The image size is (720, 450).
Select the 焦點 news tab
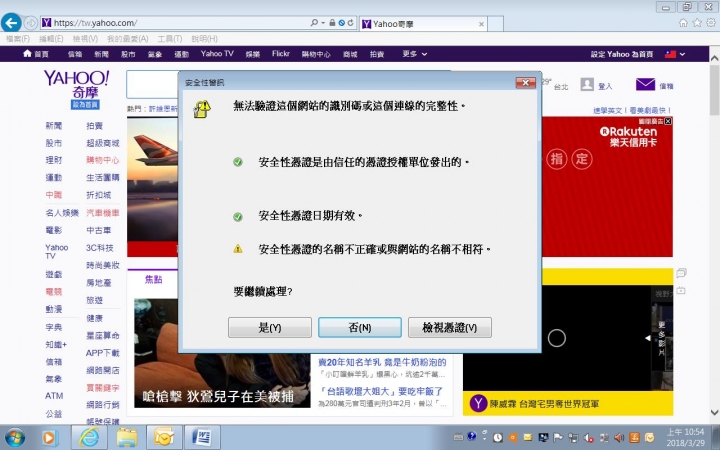coord(153,280)
